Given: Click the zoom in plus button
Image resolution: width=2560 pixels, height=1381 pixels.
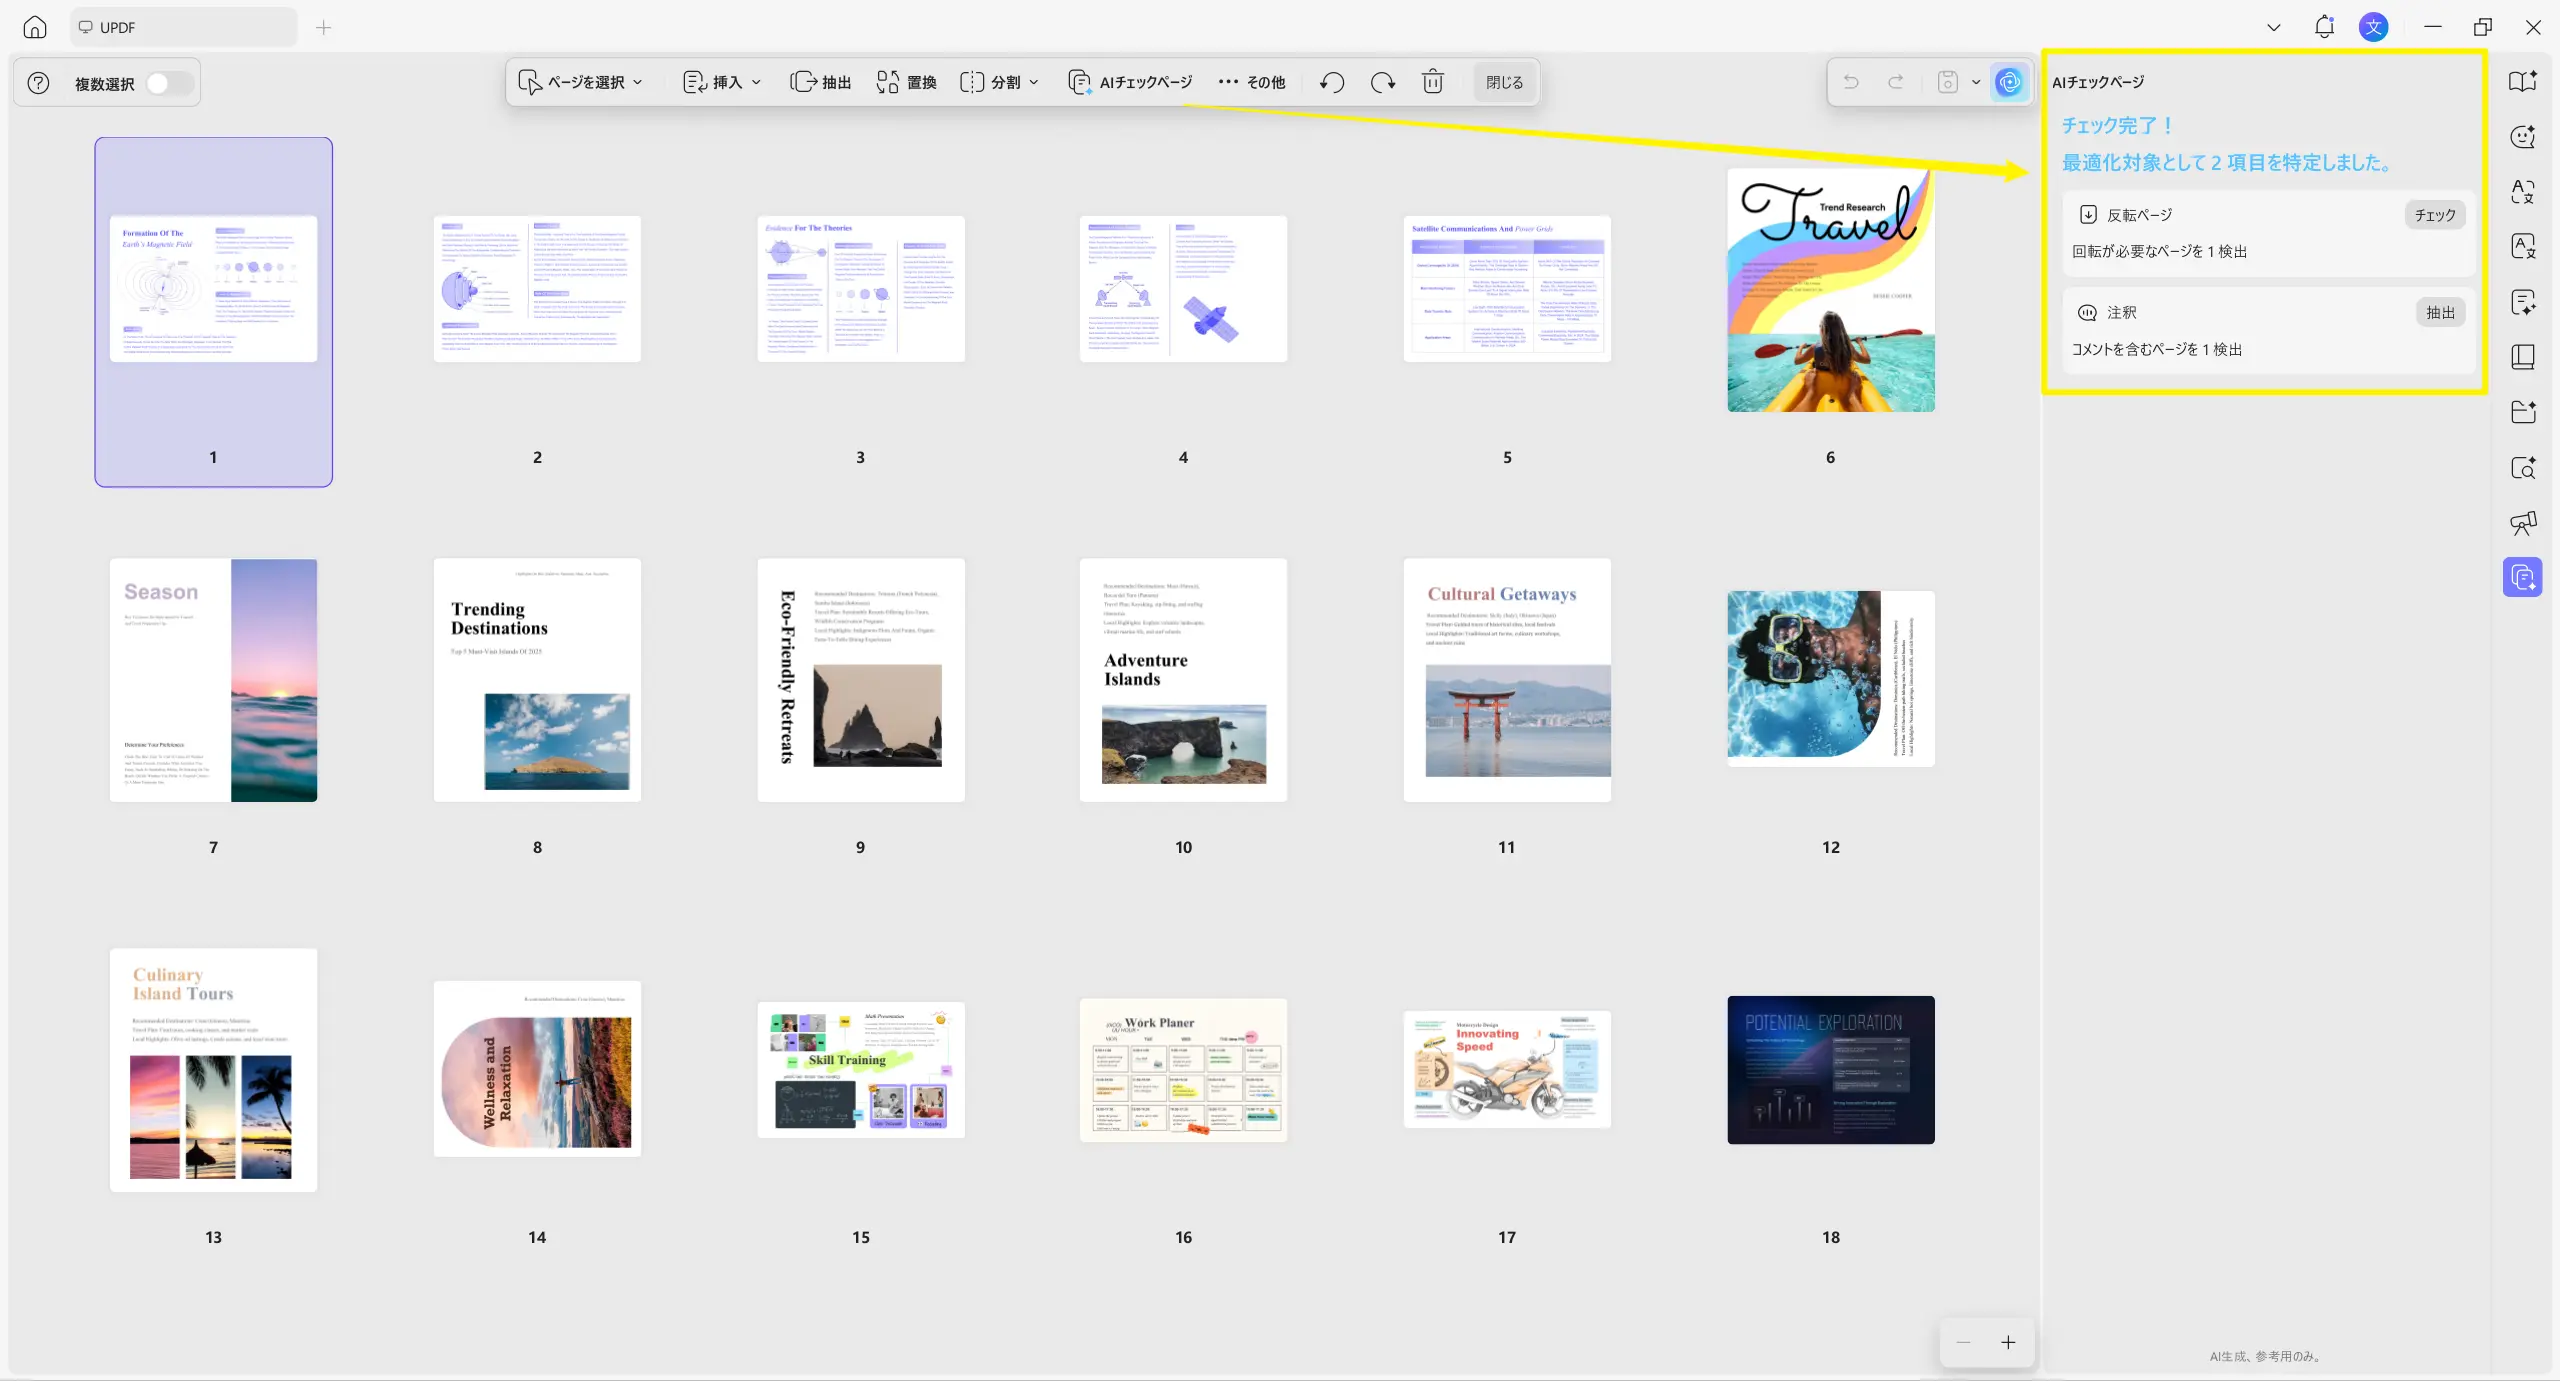Looking at the screenshot, I should point(2008,1342).
